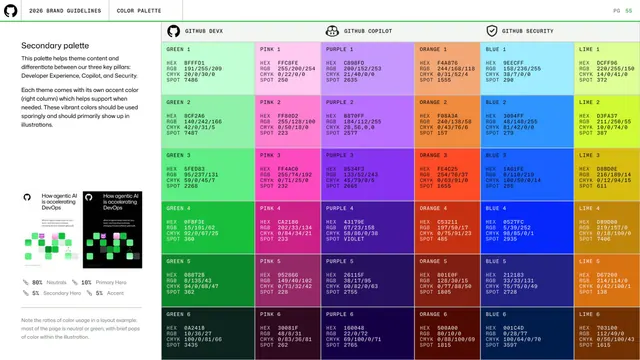Screen dimensions: 640x360
Task: Click the 80% Neutrals ratio label
Action: click(x=49, y=282)
